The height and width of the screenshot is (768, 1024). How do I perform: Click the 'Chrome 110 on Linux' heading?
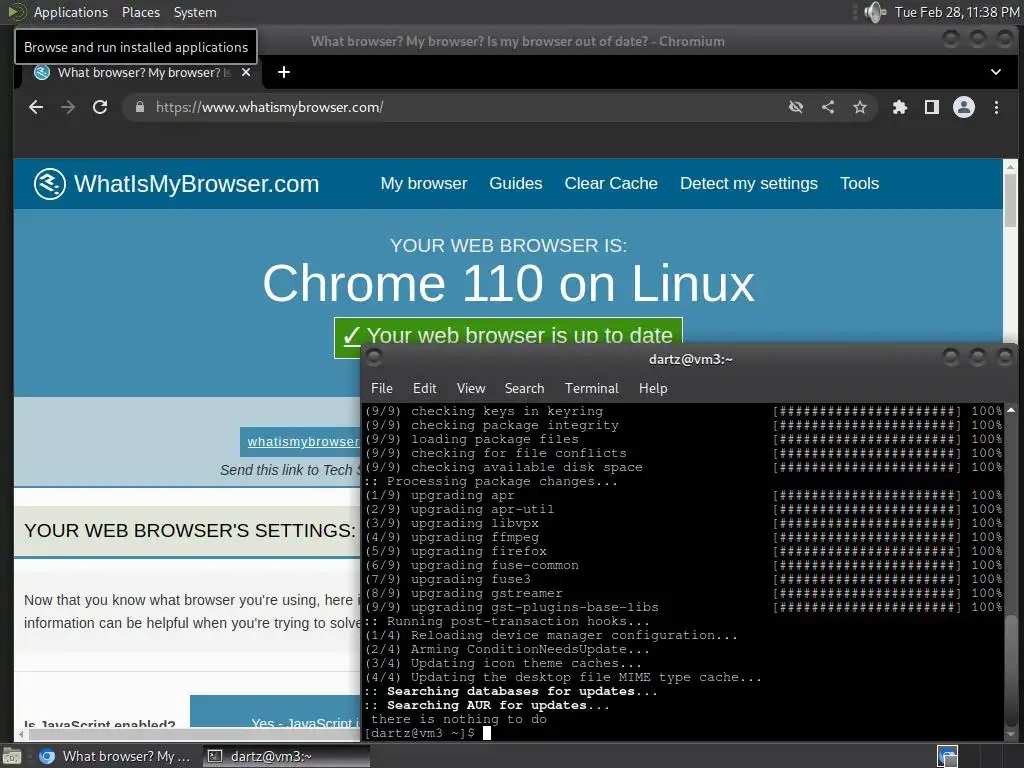pos(508,283)
